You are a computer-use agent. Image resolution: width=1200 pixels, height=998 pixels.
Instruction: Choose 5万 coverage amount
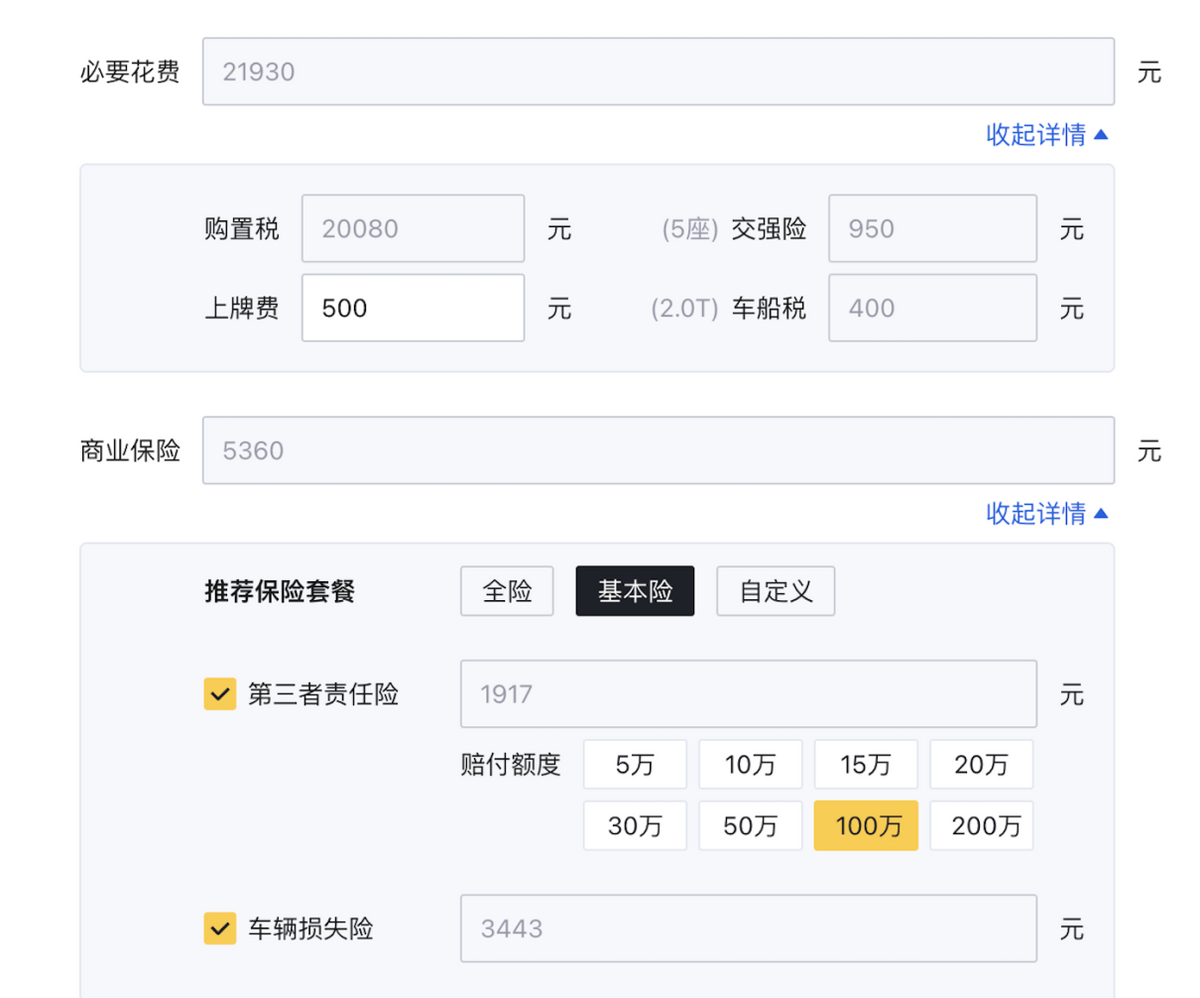click(x=635, y=765)
